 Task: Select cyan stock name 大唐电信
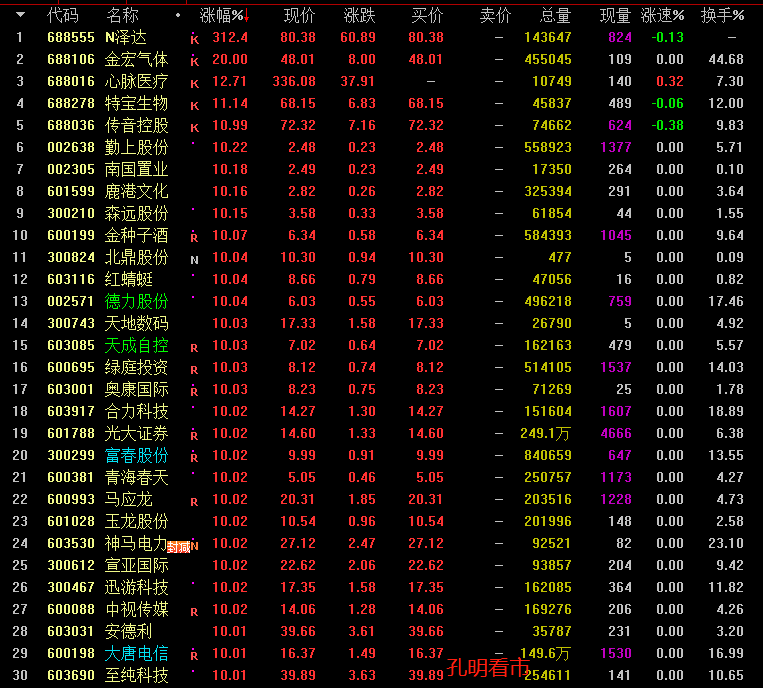tap(136, 653)
